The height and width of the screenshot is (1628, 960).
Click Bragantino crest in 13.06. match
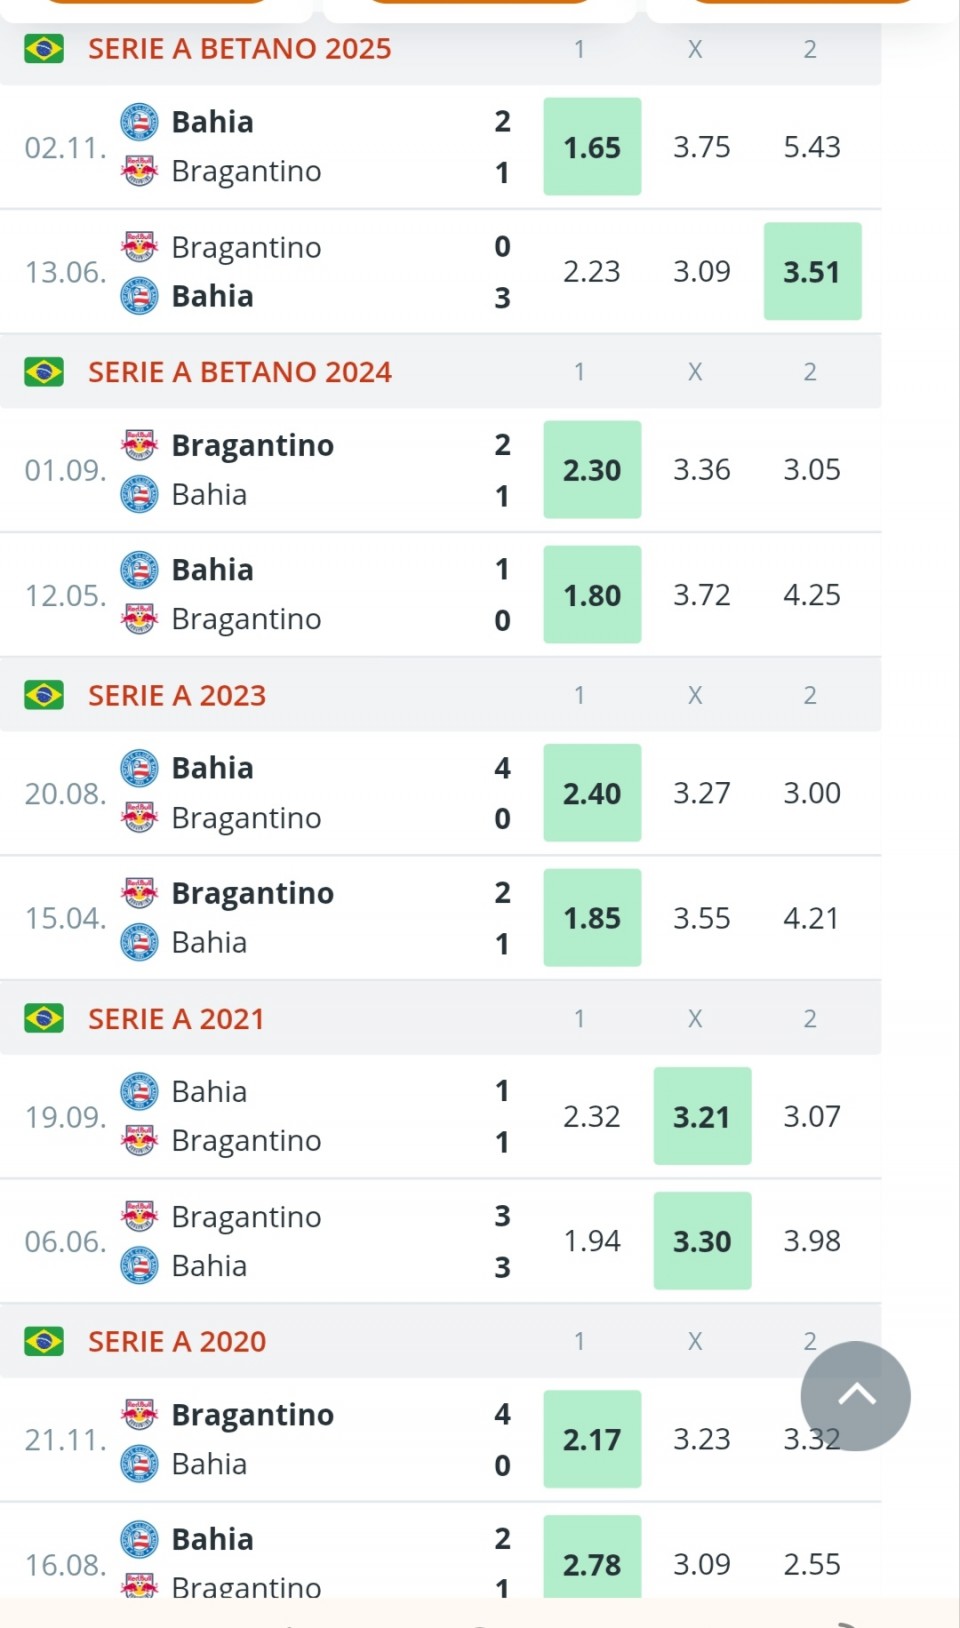point(139,247)
